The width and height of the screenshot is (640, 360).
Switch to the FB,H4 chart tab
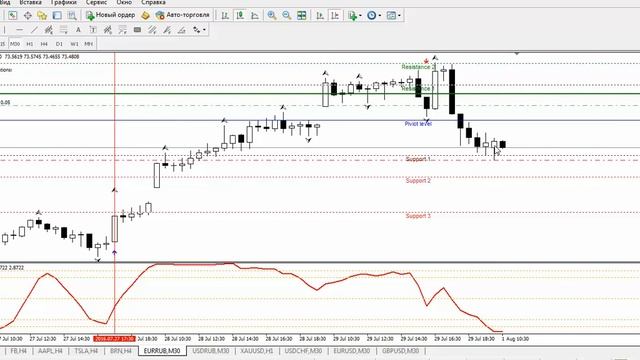pyautogui.click(x=18, y=351)
